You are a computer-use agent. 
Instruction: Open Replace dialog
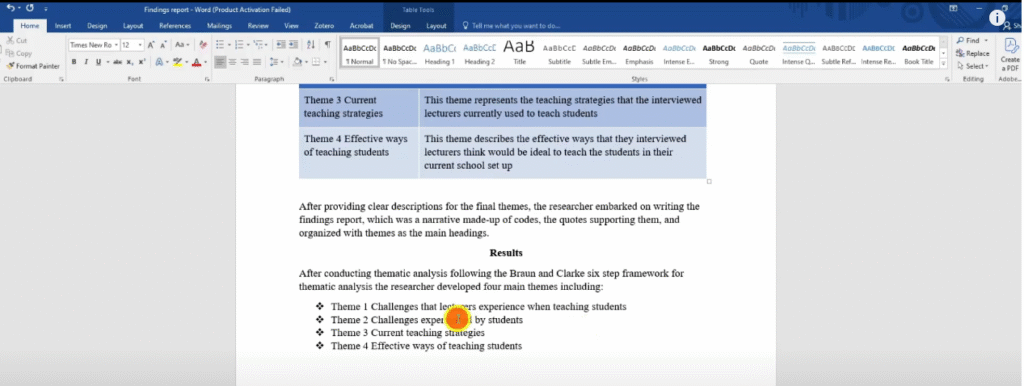pos(972,54)
